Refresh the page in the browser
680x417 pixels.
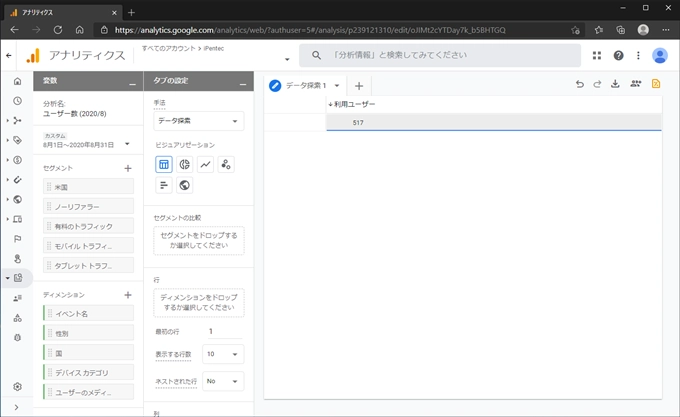58,30
